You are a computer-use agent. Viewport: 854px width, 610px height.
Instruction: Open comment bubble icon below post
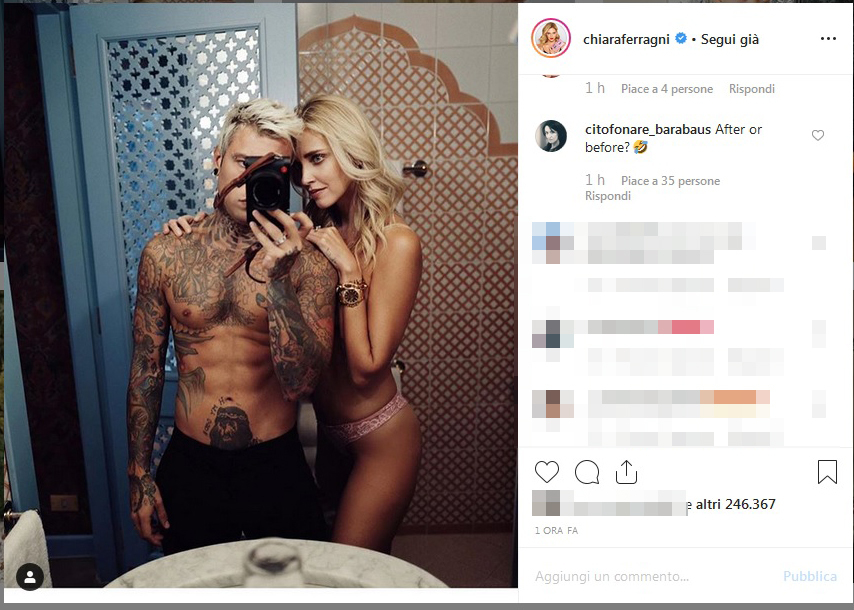tap(587, 472)
